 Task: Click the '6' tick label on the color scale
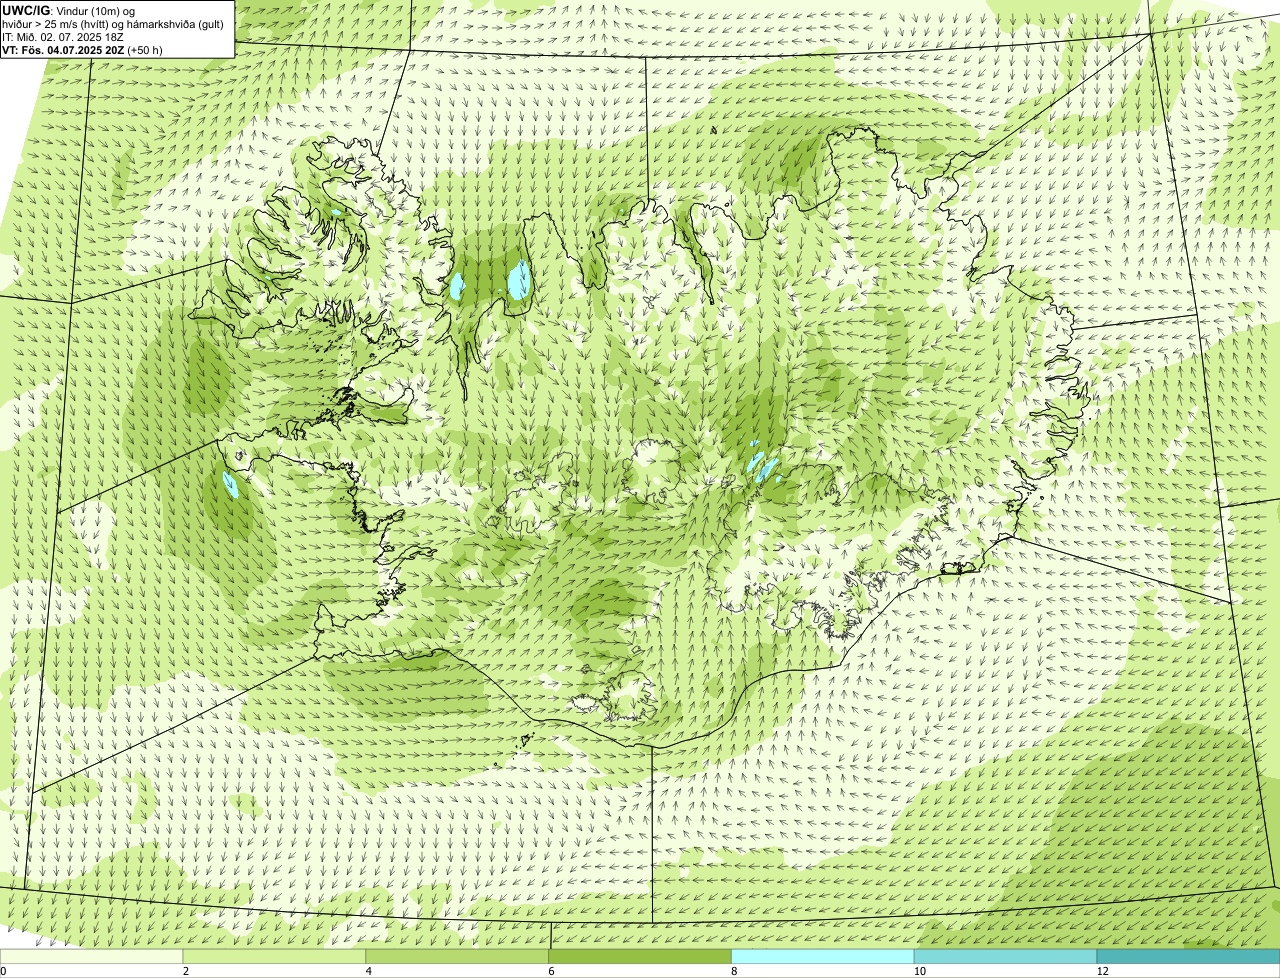tap(552, 971)
